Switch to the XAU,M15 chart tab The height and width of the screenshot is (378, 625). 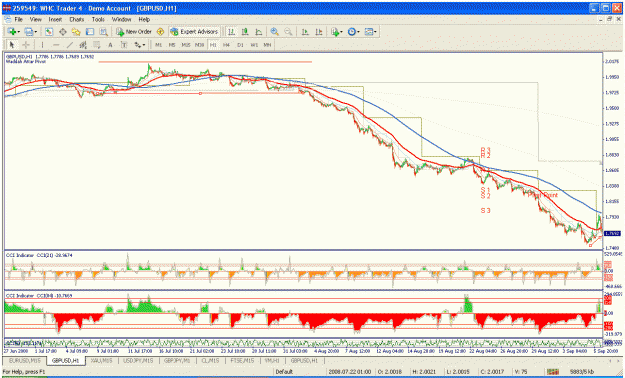pos(103,360)
